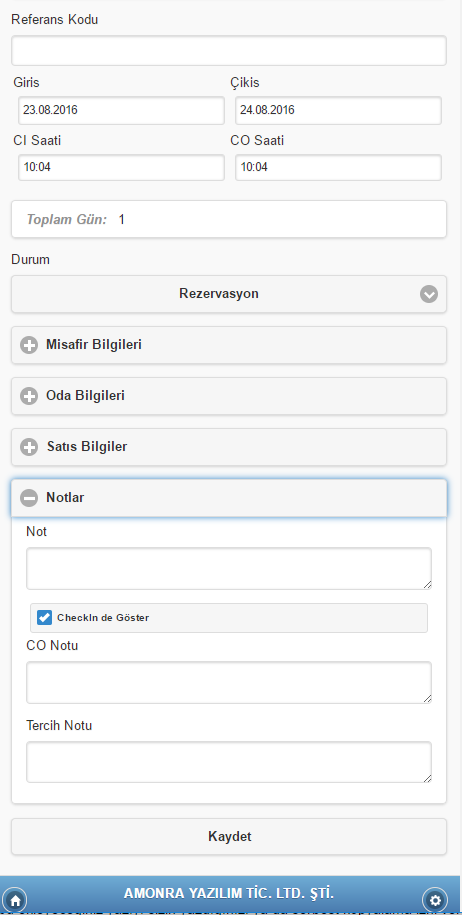Expand the Oda Bilgileri section
Screen dimensions: 462x915
click(x=229, y=396)
